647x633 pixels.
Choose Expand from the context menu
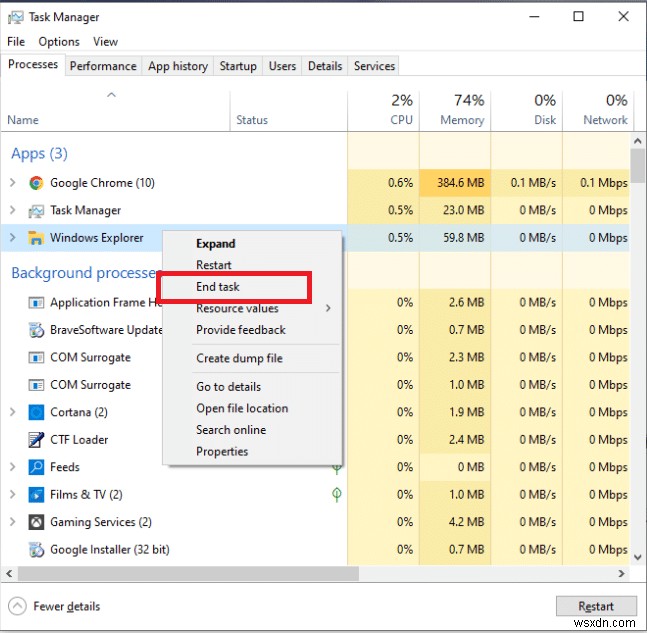(252, 244)
